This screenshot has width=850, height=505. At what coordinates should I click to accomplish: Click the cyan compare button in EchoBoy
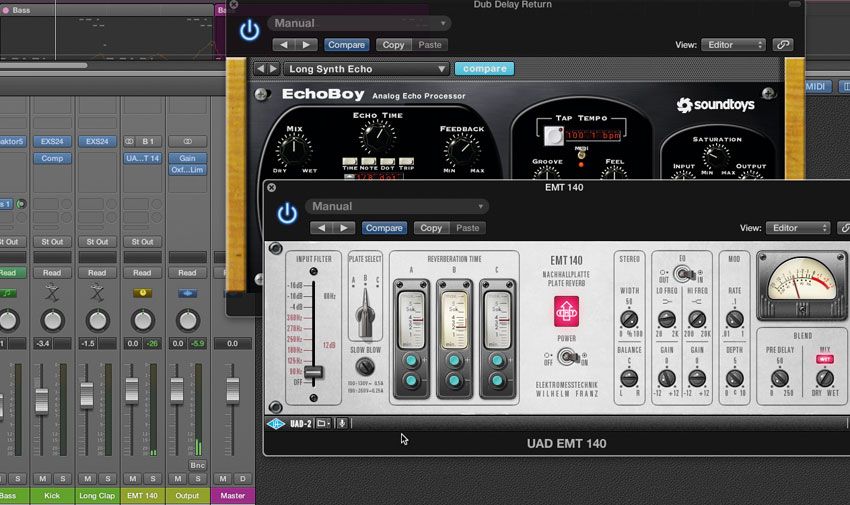coord(485,69)
